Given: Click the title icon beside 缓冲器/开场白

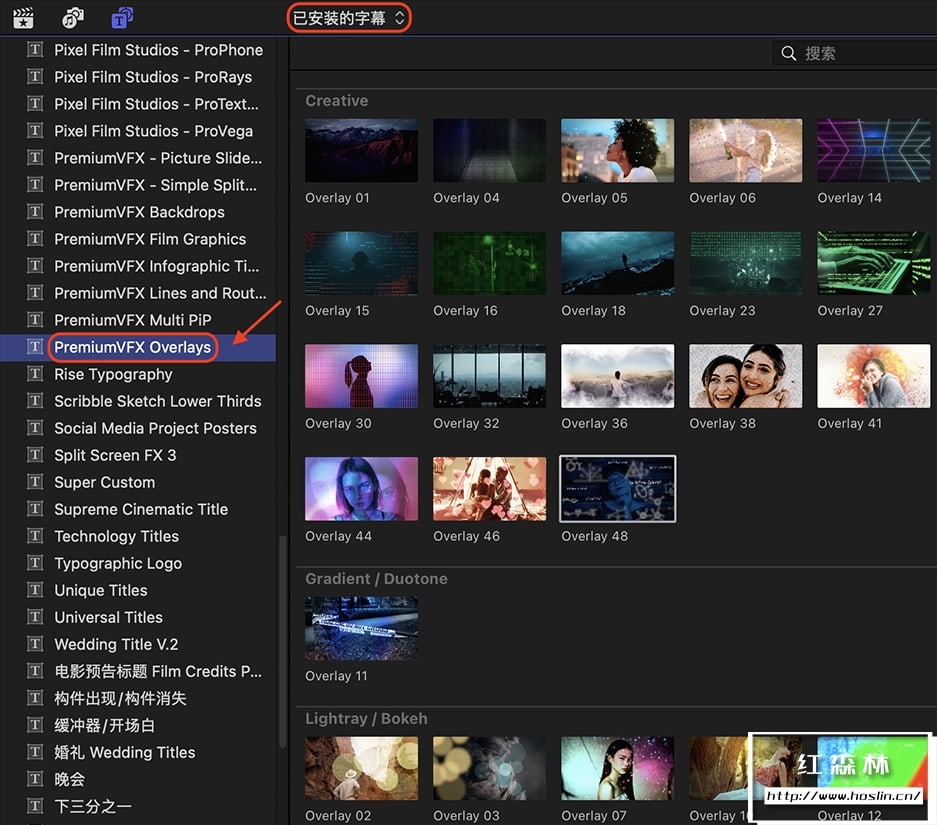Looking at the screenshot, I should point(35,725).
